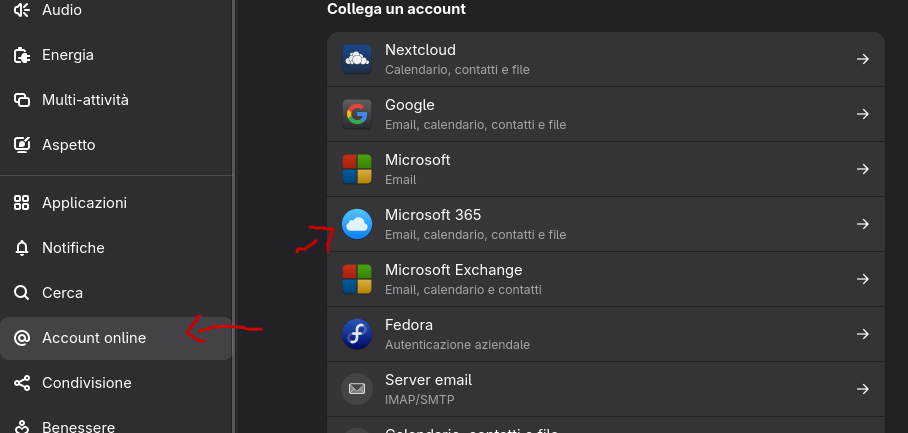Click the Microsoft Email account logo

(x=357, y=169)
